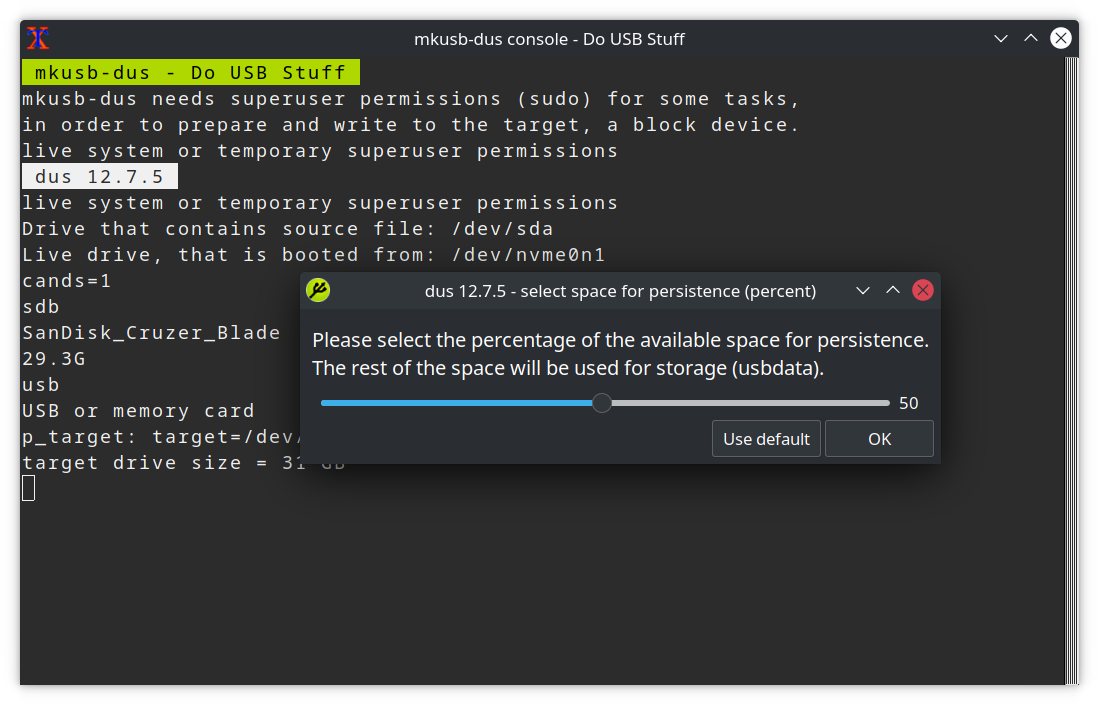Click the persistence slider handle
The width and height of the screenshot is (1099, 705).
point(602,403)
